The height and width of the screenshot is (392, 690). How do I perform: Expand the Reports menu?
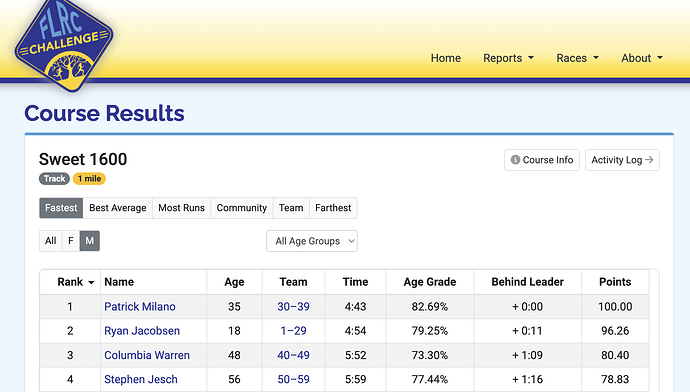point(508,58)
